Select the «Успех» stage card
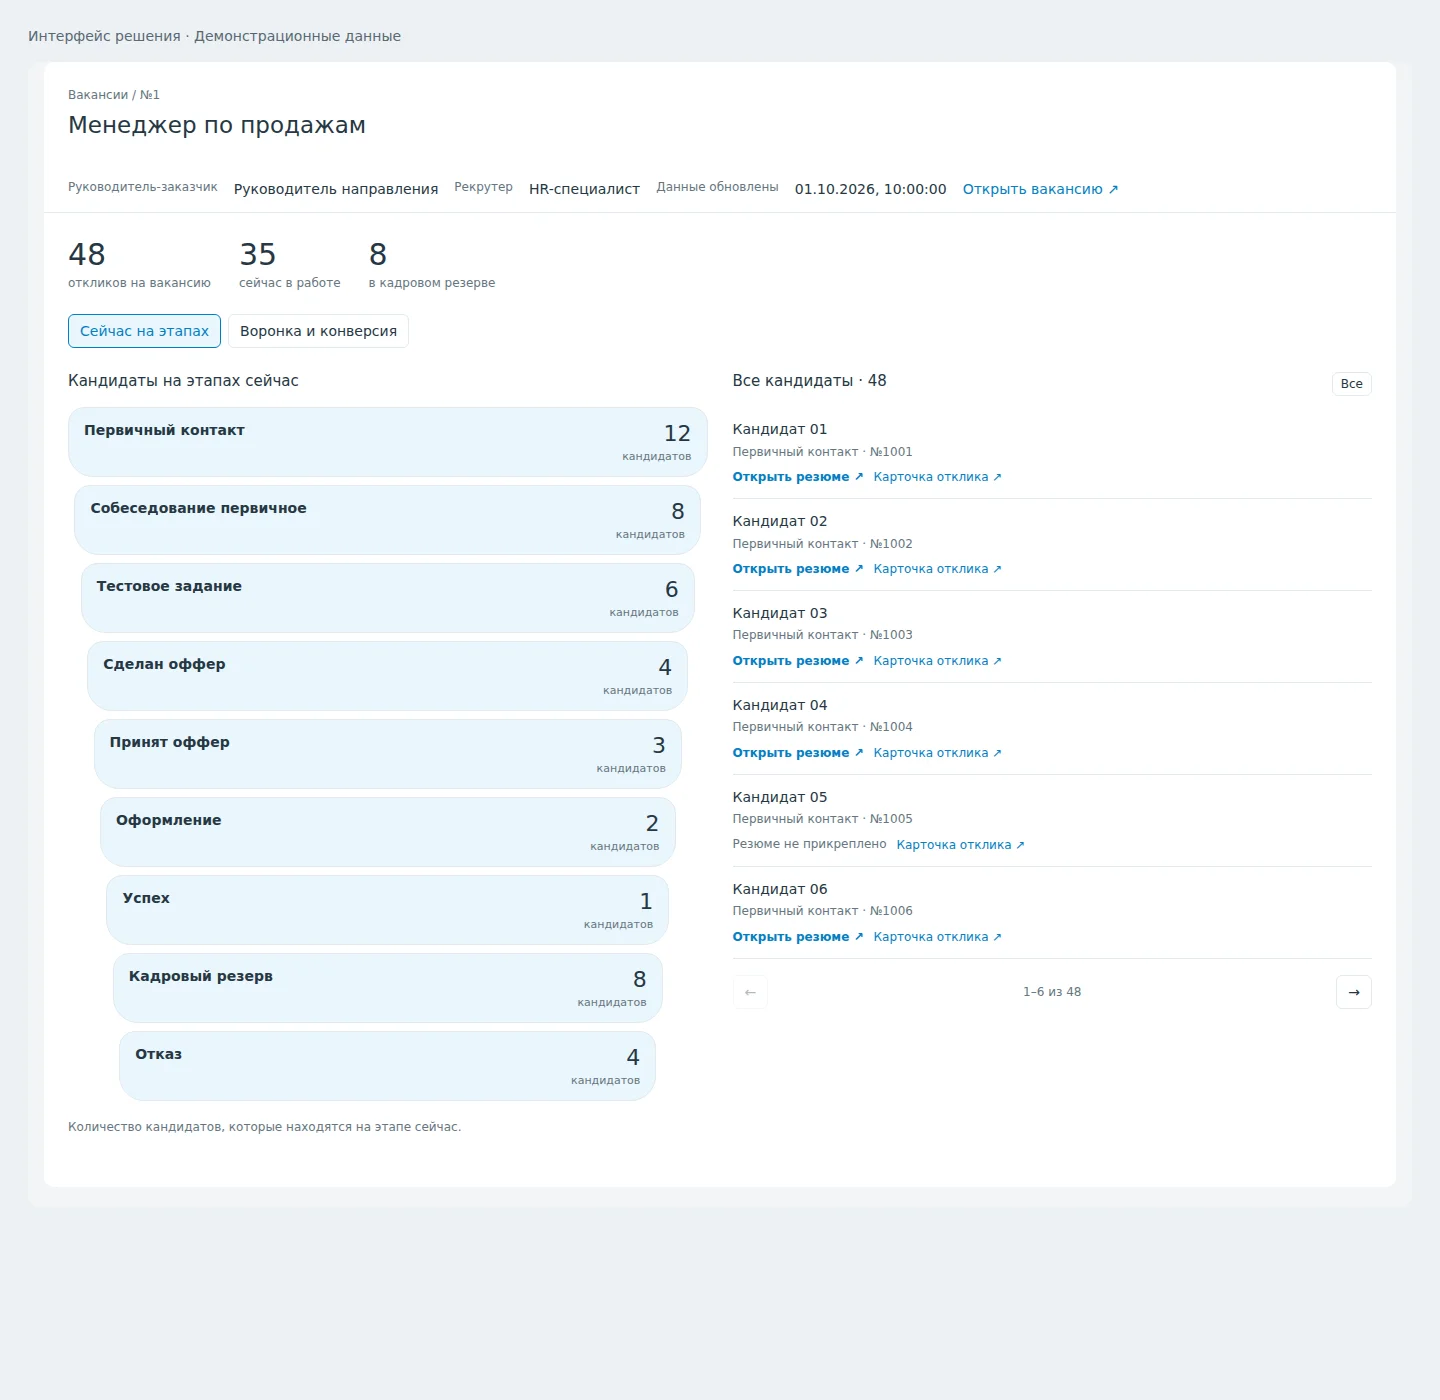 [388, 910]
